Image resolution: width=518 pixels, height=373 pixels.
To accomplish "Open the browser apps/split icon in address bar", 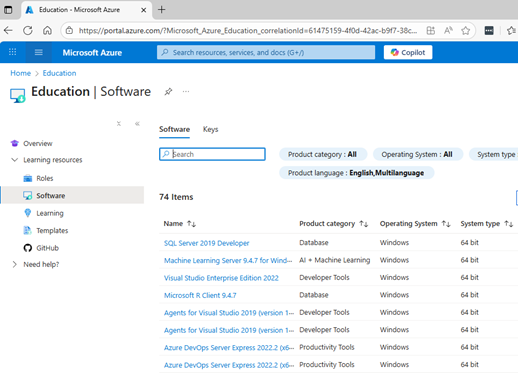I will click(x=431, y=31).
